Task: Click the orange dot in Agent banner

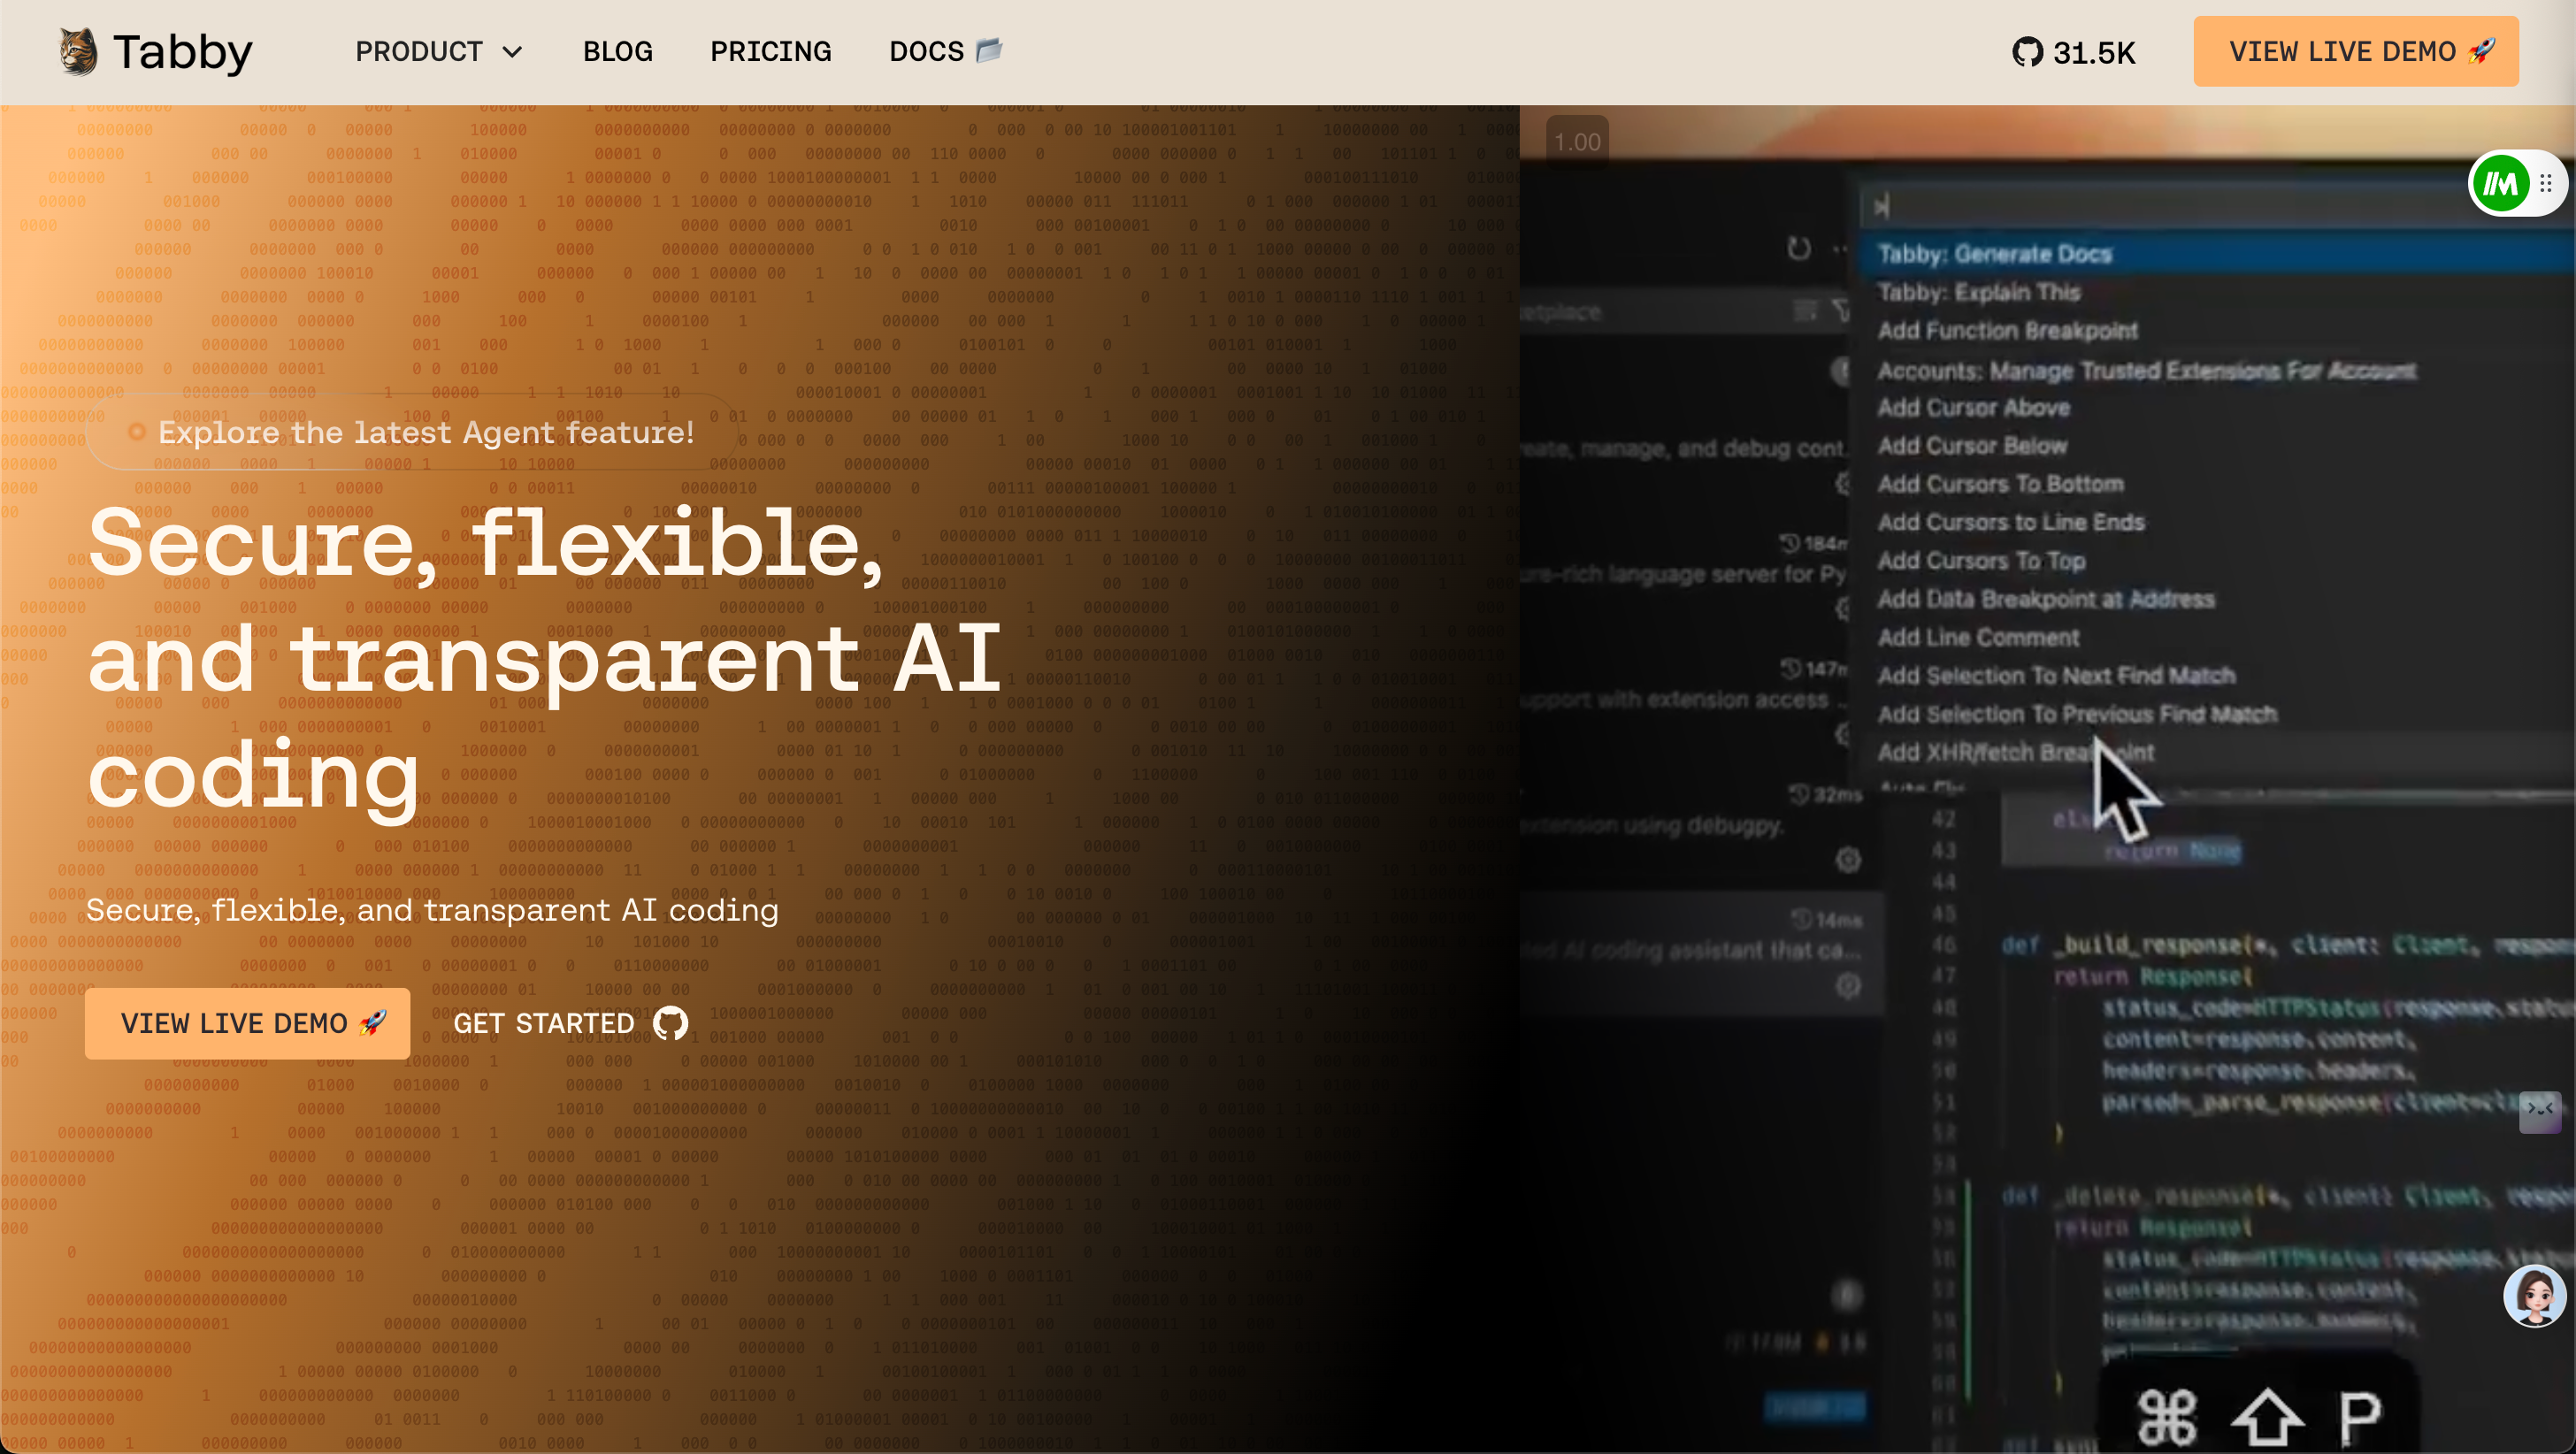Action: coord(136,432)
